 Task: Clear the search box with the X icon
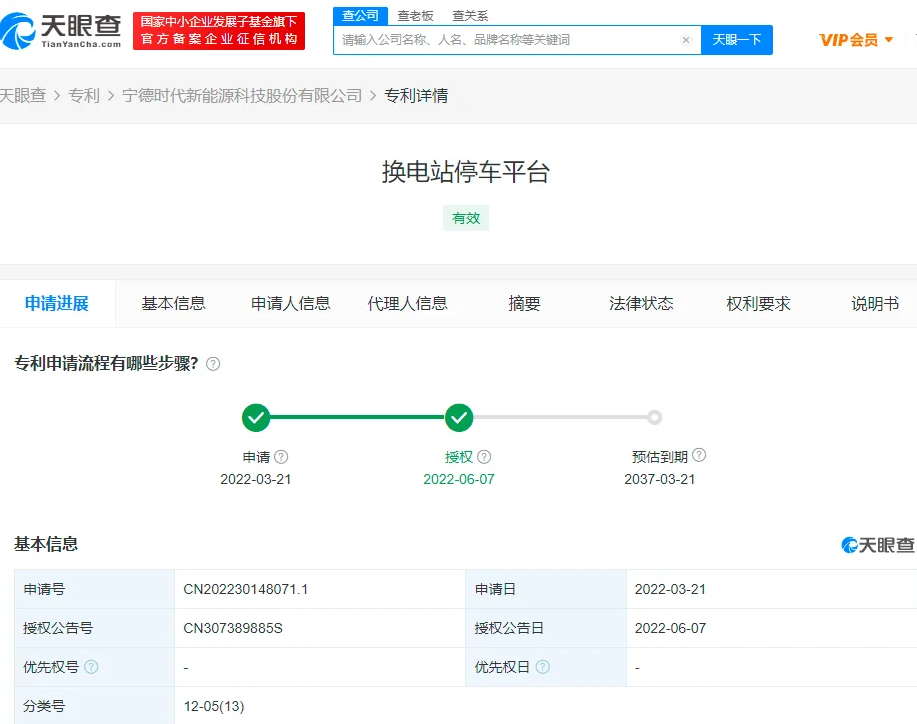(x=686, y=40)
